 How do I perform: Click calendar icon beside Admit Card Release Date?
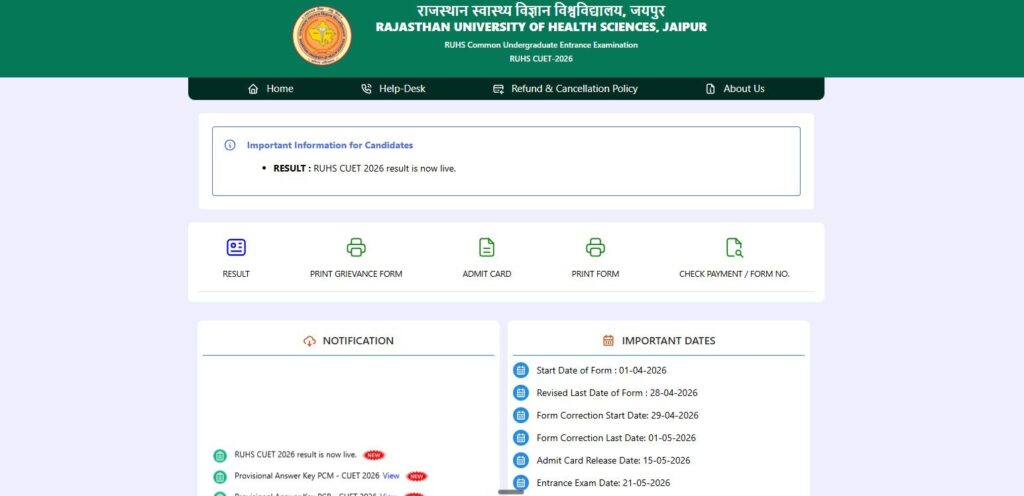coord(520,460)
